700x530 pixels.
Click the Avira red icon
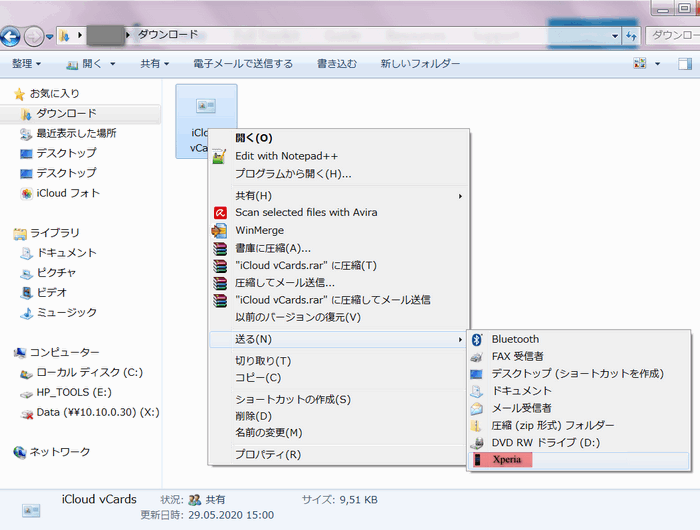[x=220, y=213]
